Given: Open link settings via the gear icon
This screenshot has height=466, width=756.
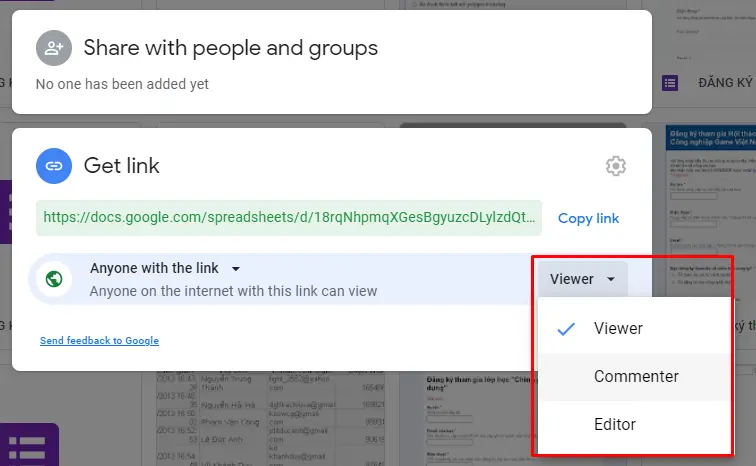Looking at the screenshot, I should 616,166.
